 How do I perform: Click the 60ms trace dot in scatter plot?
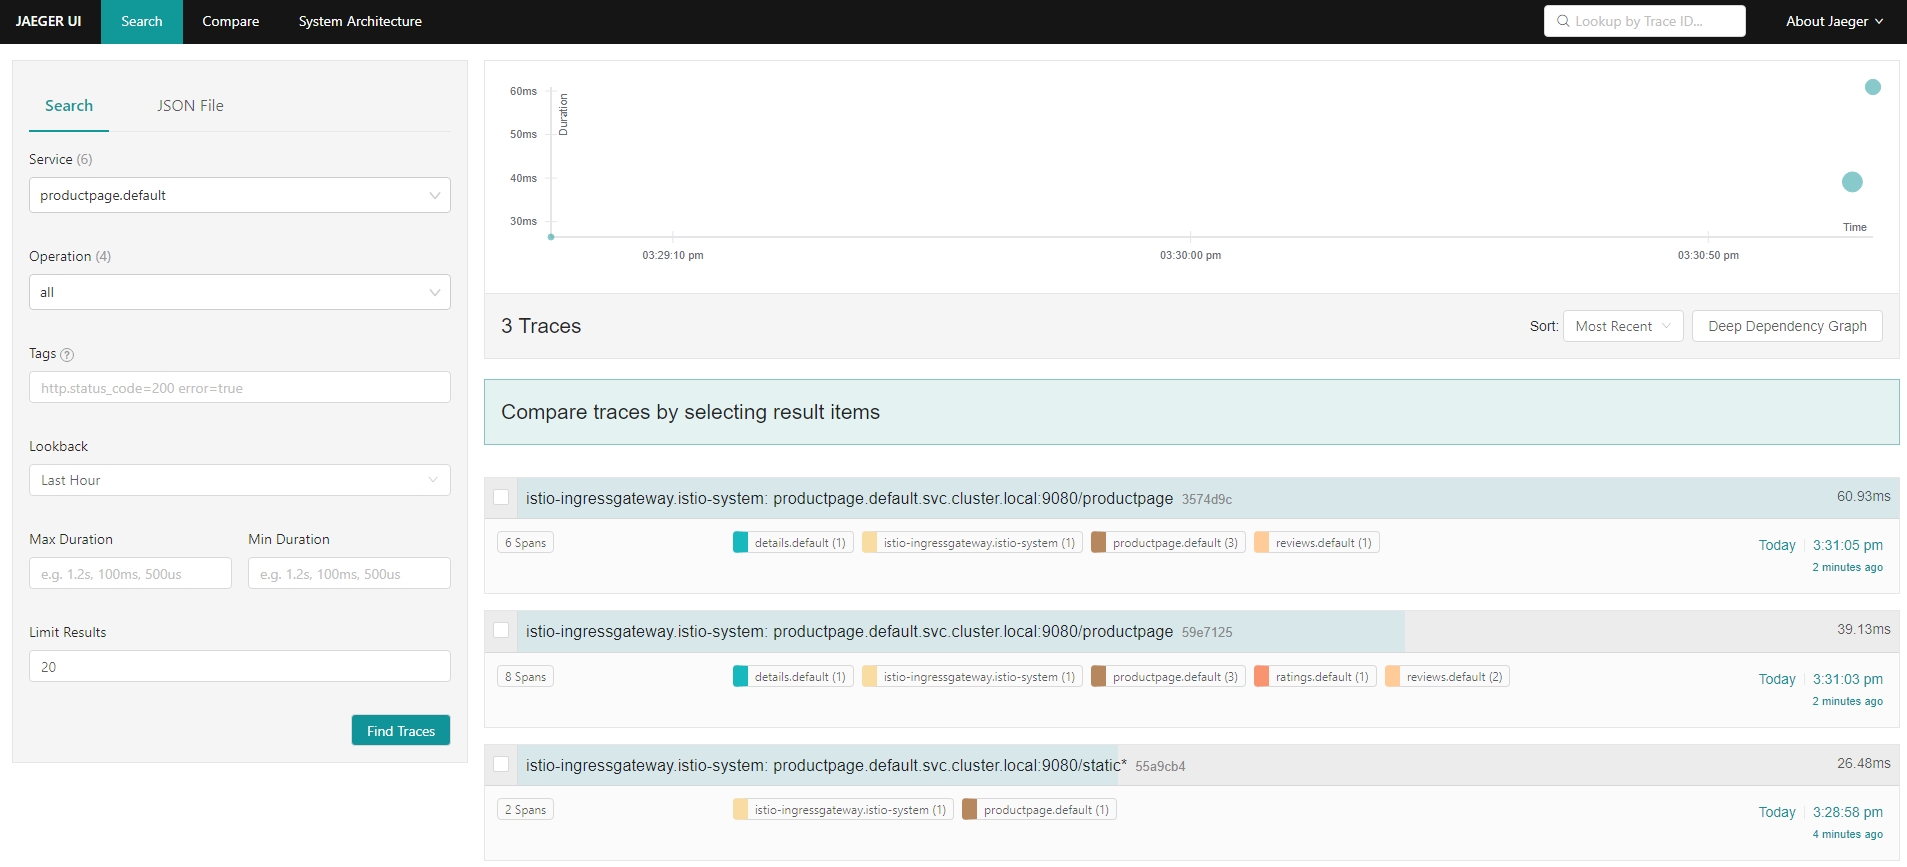click(1873, 87)
